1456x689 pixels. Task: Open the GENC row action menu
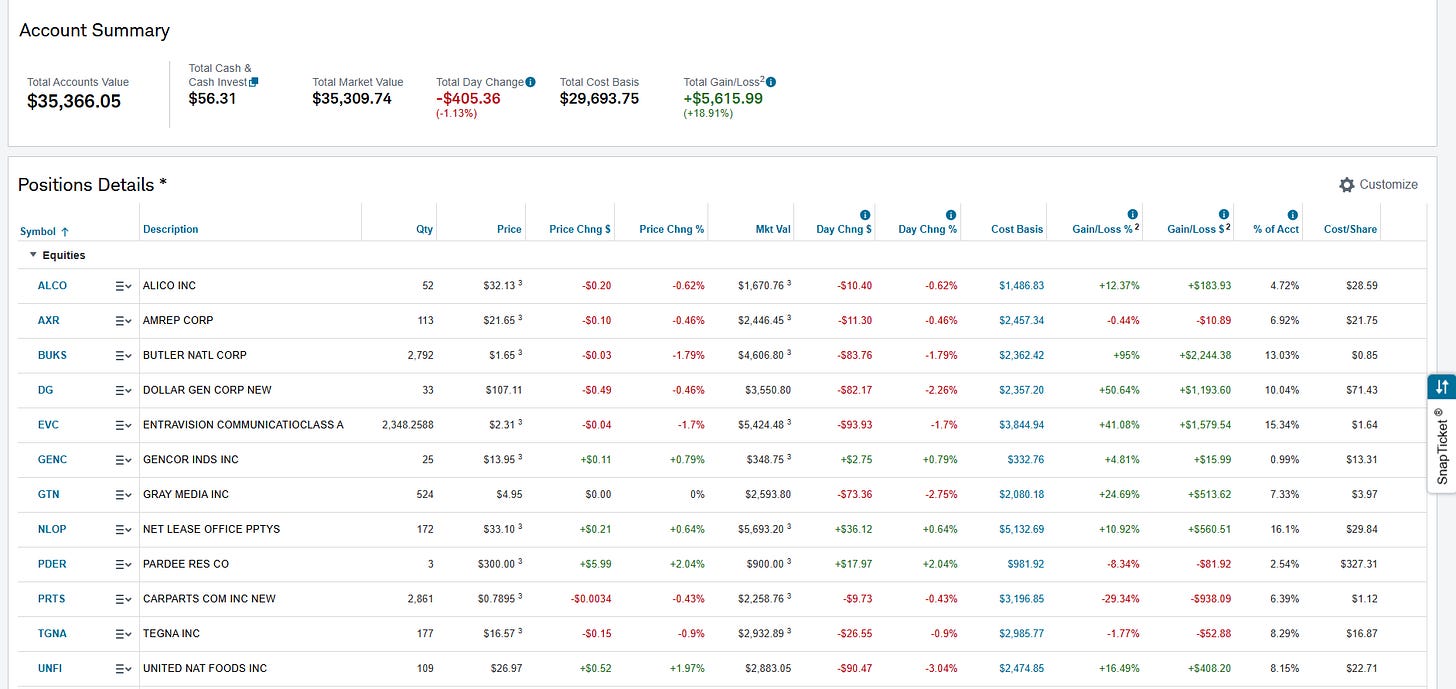click(123, 460)
